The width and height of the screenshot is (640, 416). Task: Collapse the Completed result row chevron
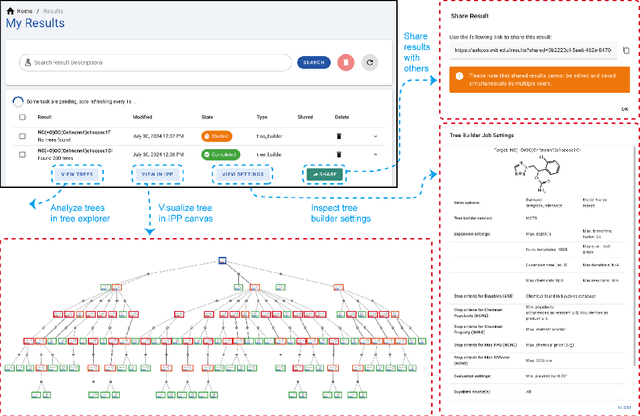[375, 155]
